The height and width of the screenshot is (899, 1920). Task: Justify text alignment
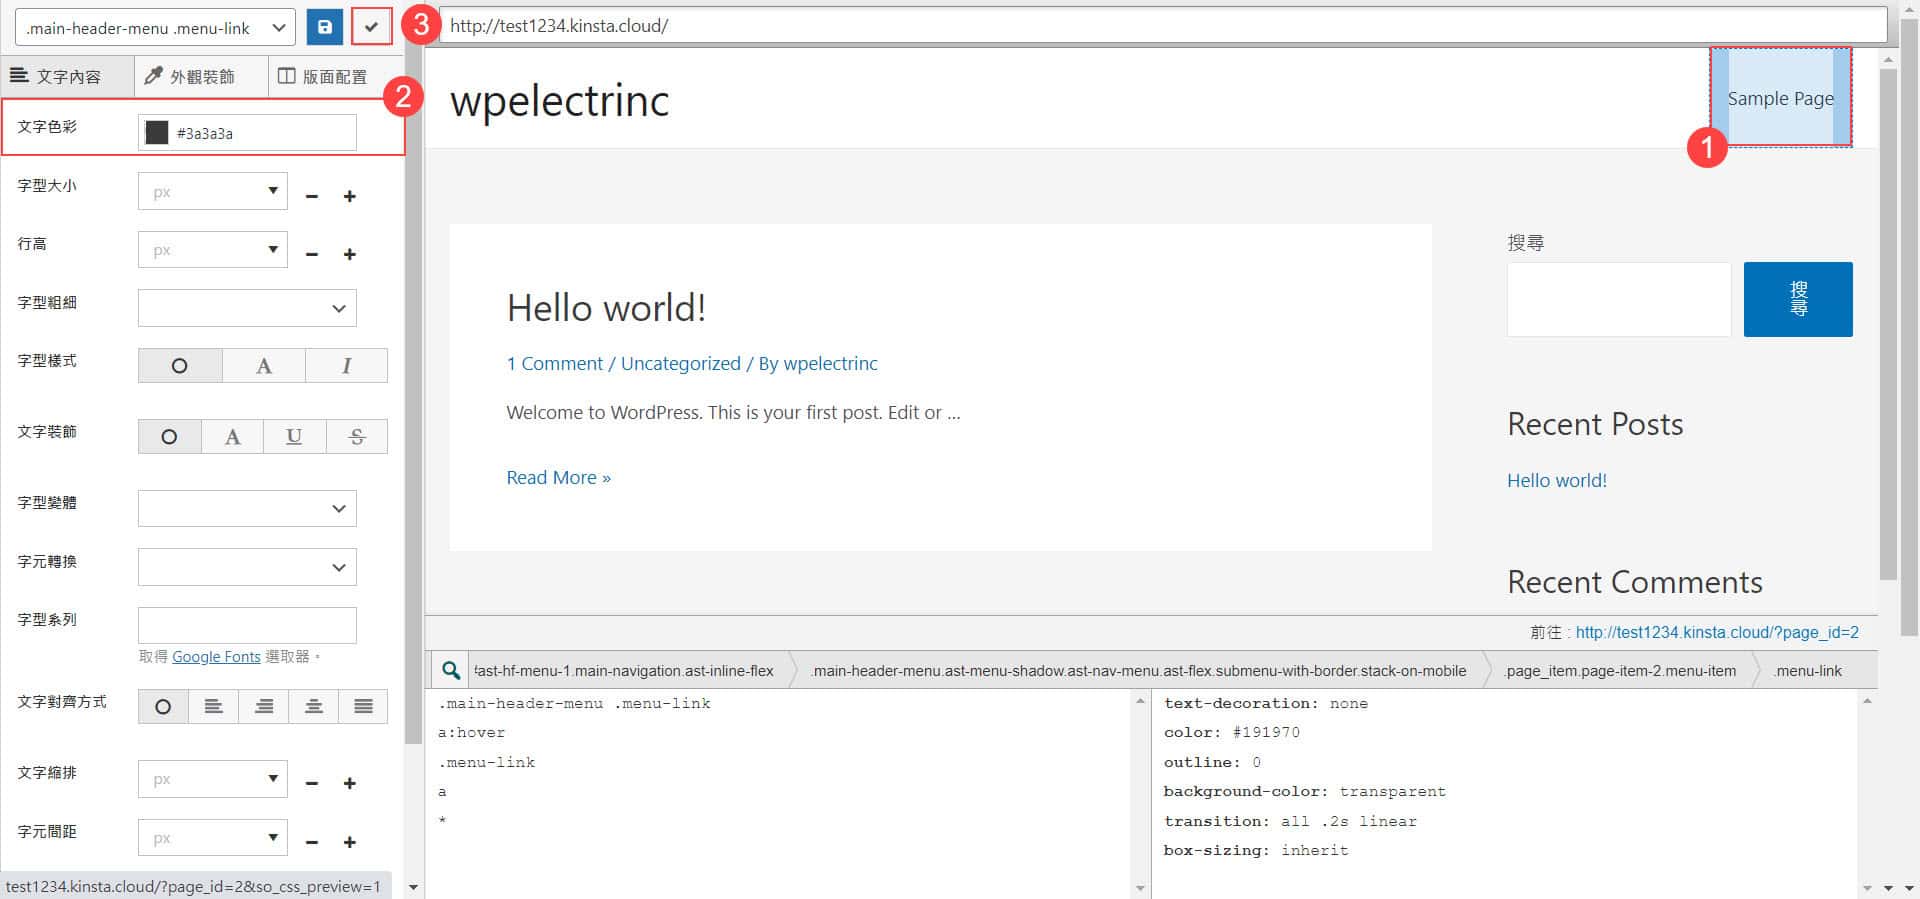coord(363,707)
